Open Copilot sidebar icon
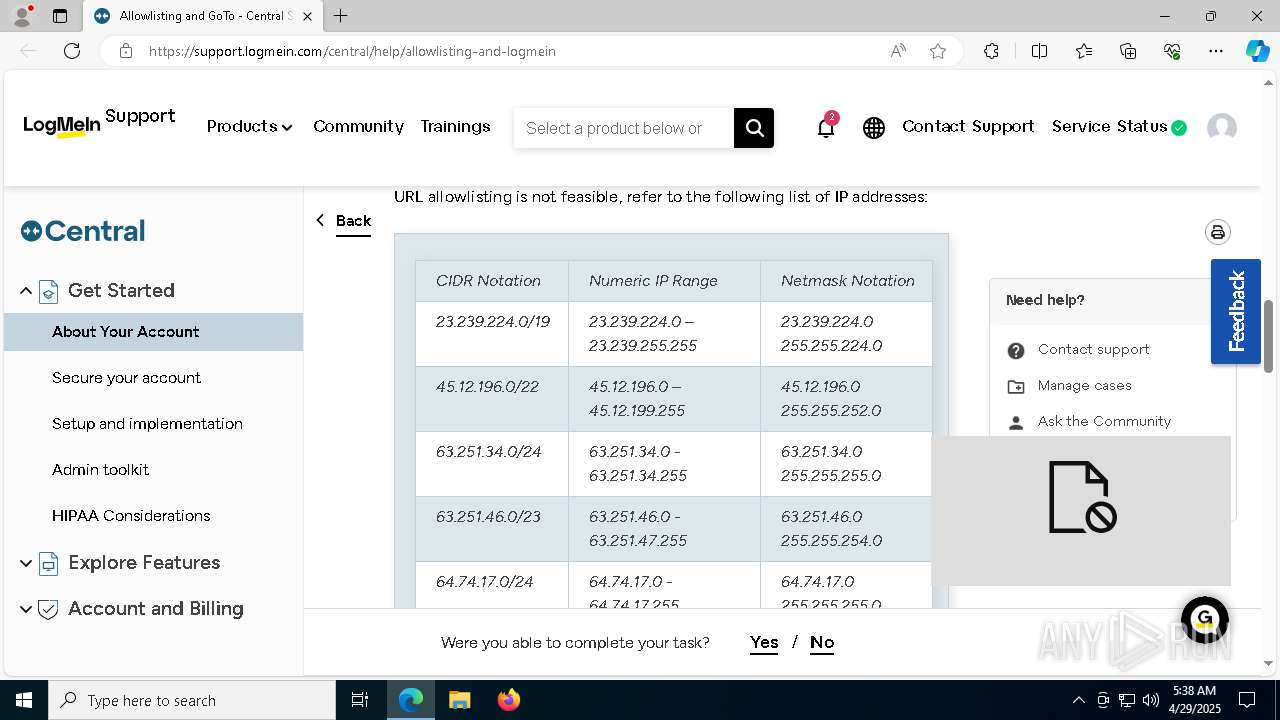Image resolution: width=1280 pixels, height=720 pixels. coord(1257,51)
